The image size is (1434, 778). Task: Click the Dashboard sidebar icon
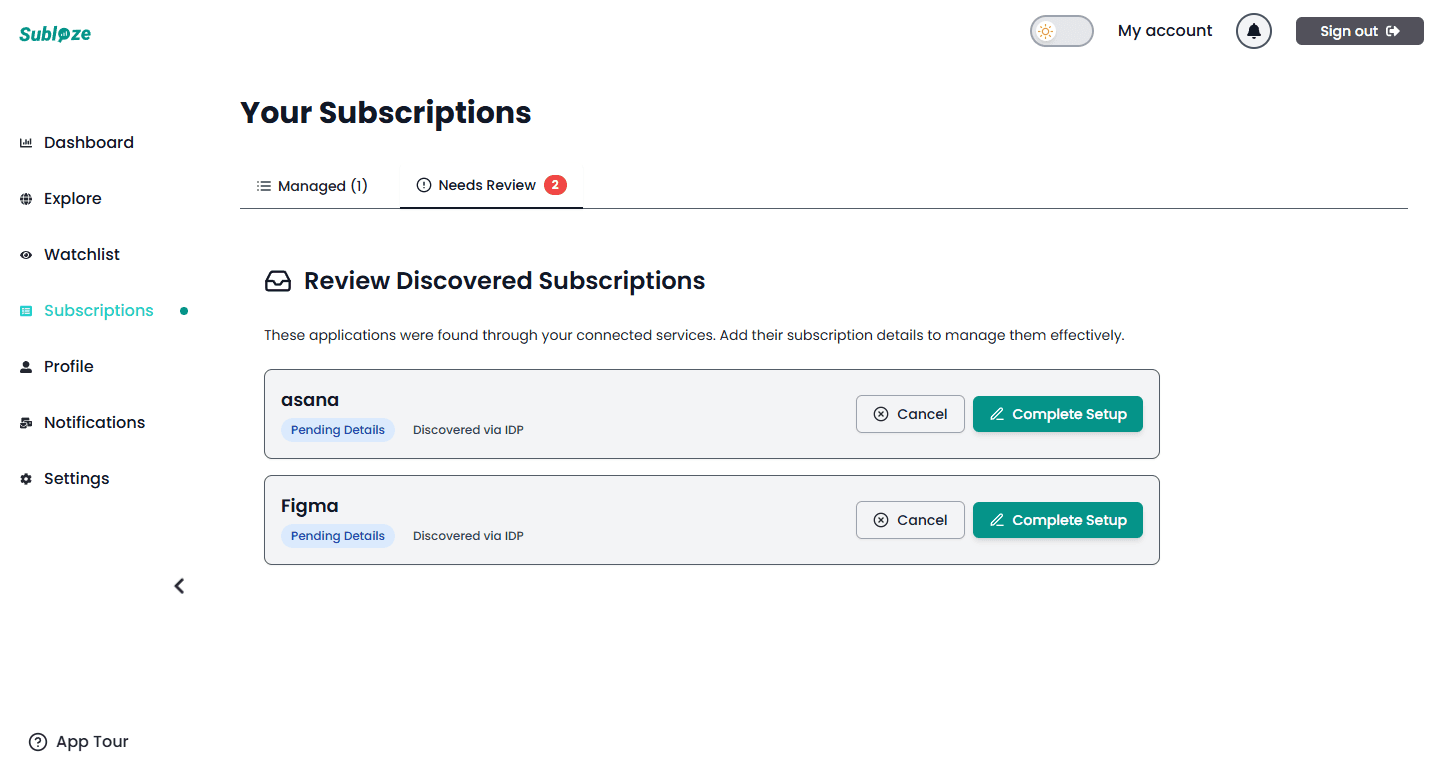tap(25, 142)
